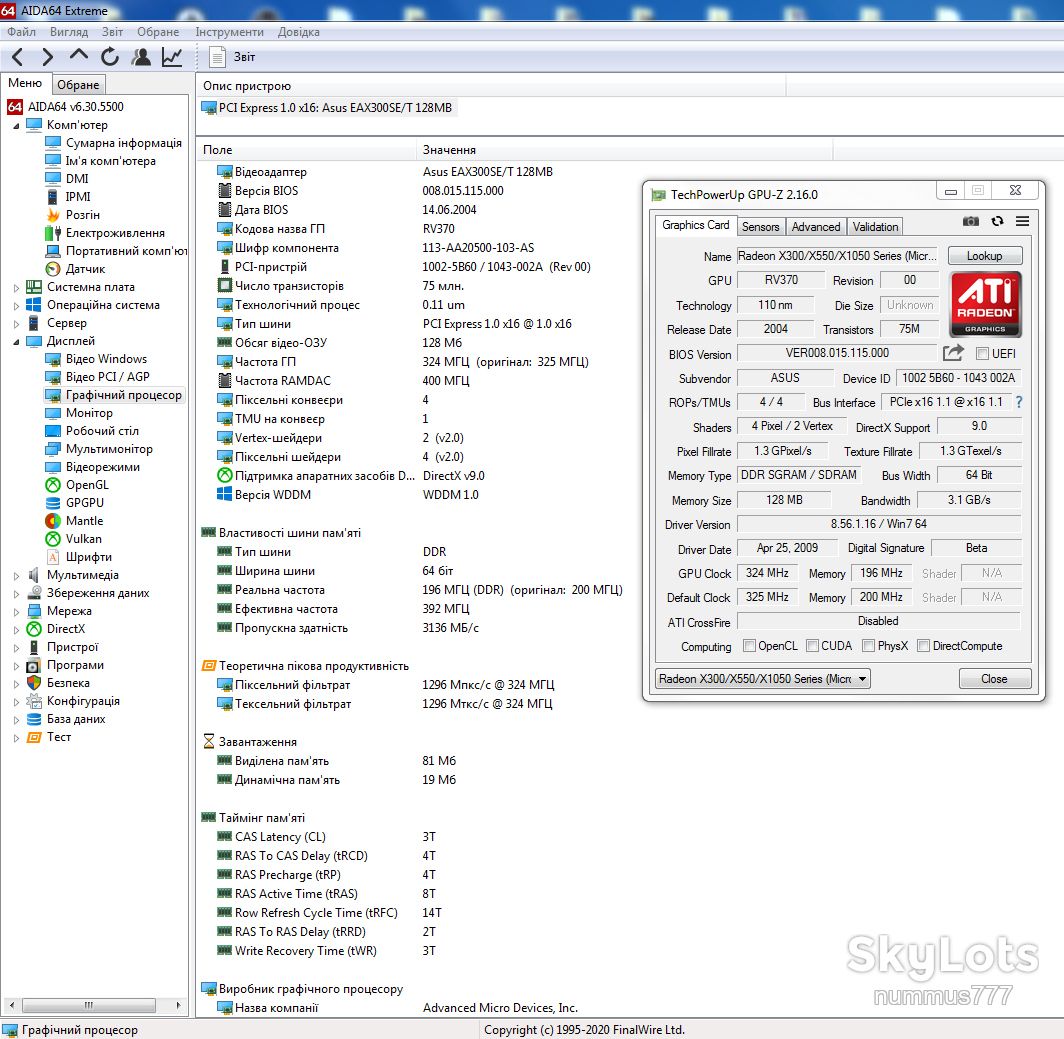Toggle the UEFI checkbox in GPU-Z

click(x=981, y=354)
